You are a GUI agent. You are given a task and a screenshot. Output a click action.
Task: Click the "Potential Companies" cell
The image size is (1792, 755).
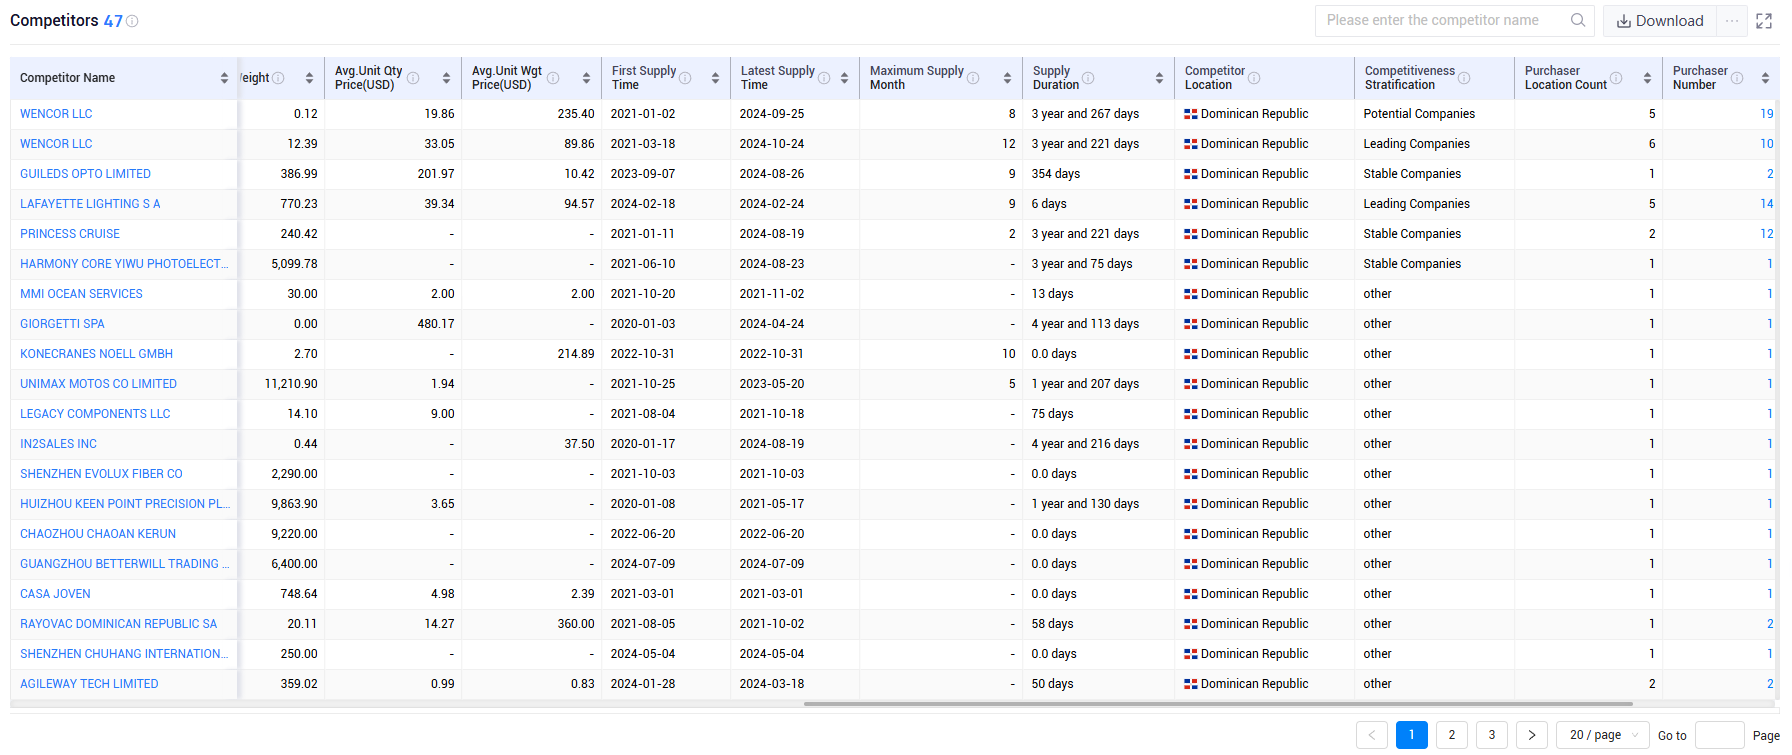point(1419,114)
